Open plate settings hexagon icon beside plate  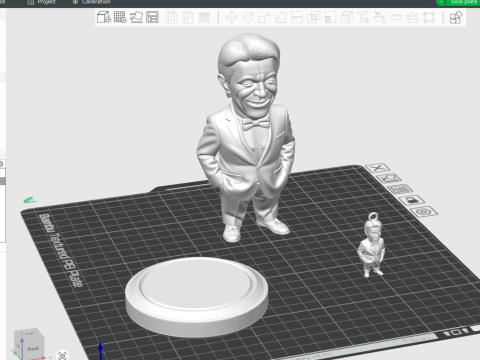(x=424, y=212)
